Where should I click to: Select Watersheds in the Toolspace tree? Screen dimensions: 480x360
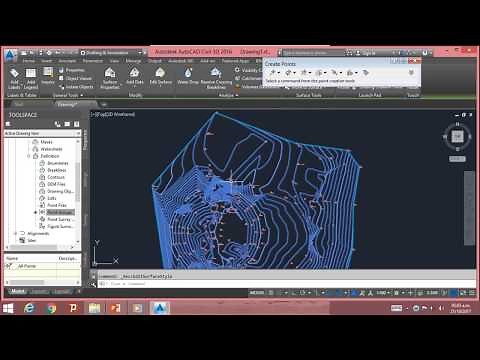point(48,149)
